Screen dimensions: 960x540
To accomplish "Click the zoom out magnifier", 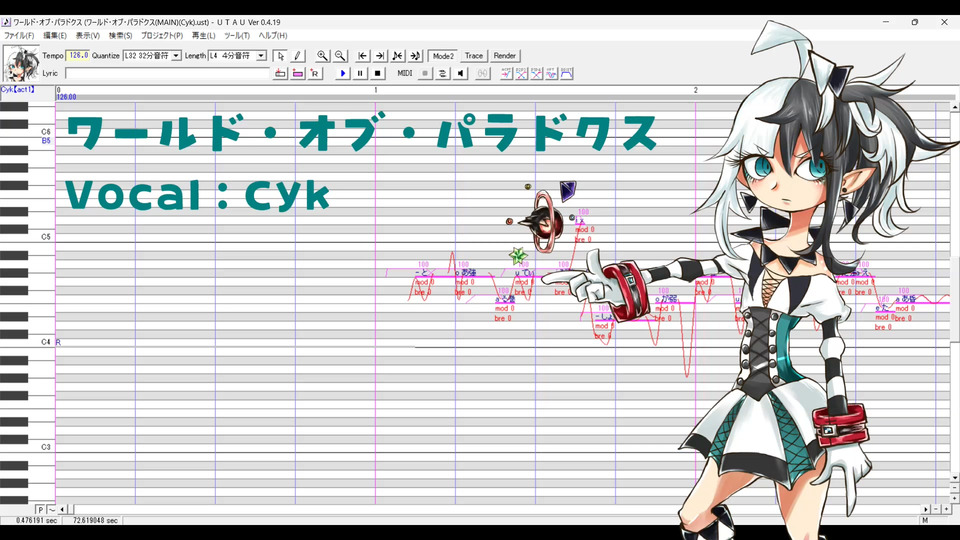I will click(340, 56).
